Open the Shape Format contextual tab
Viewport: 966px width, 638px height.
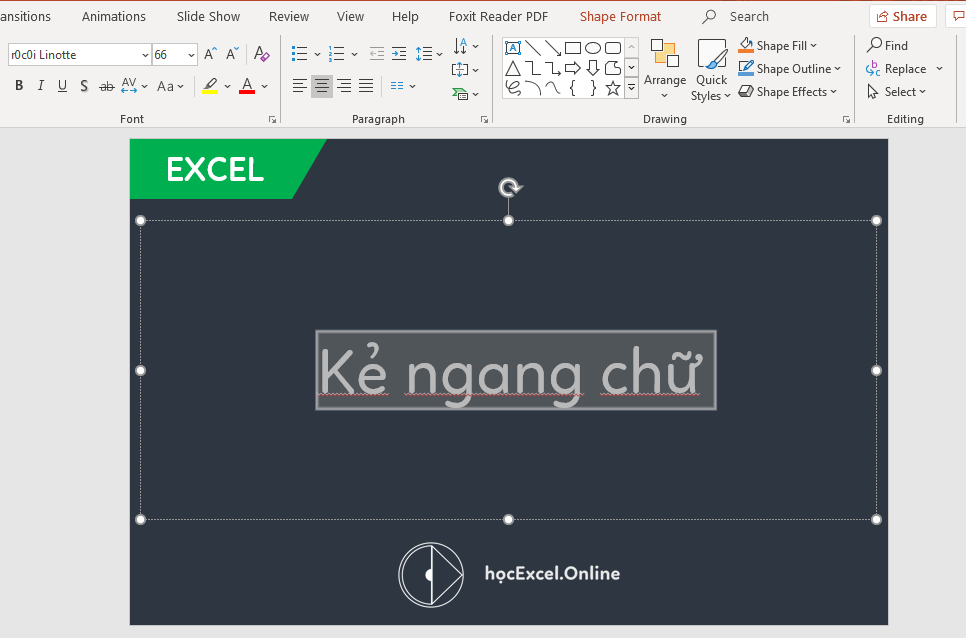click(x=620, y=16)
